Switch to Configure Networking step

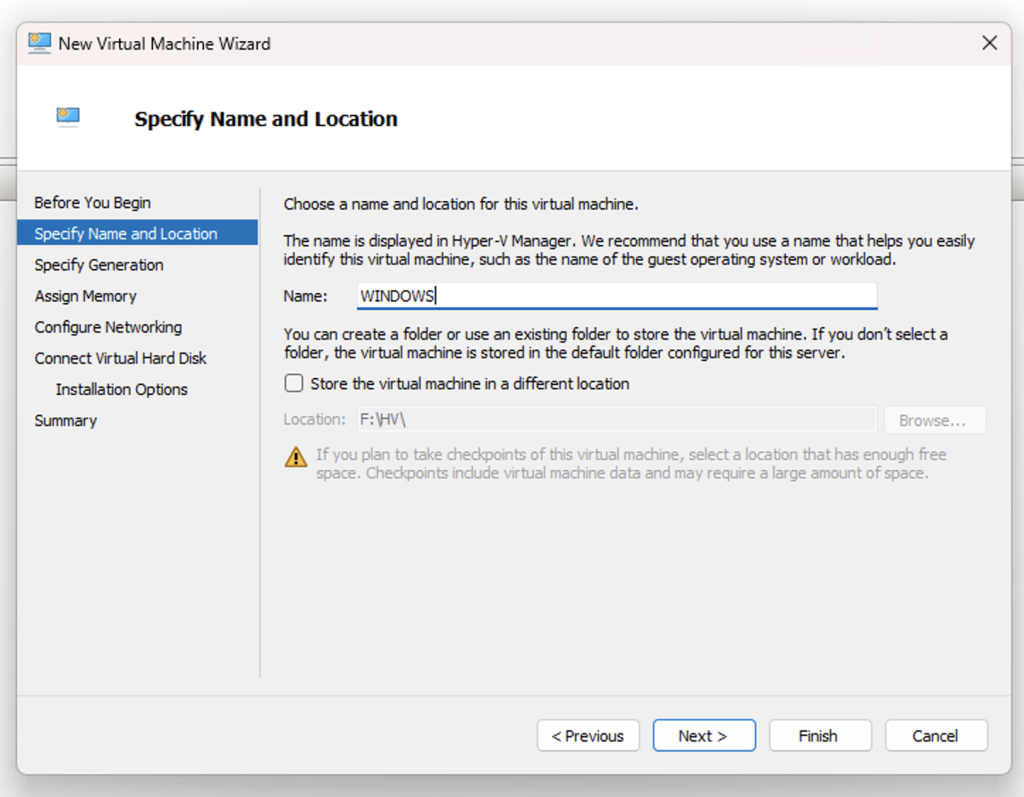[108, 327]
